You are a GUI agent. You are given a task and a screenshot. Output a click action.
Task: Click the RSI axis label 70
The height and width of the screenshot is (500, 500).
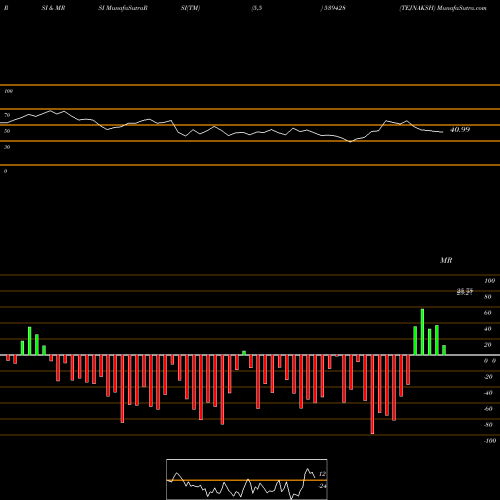[x=7, y=115]
